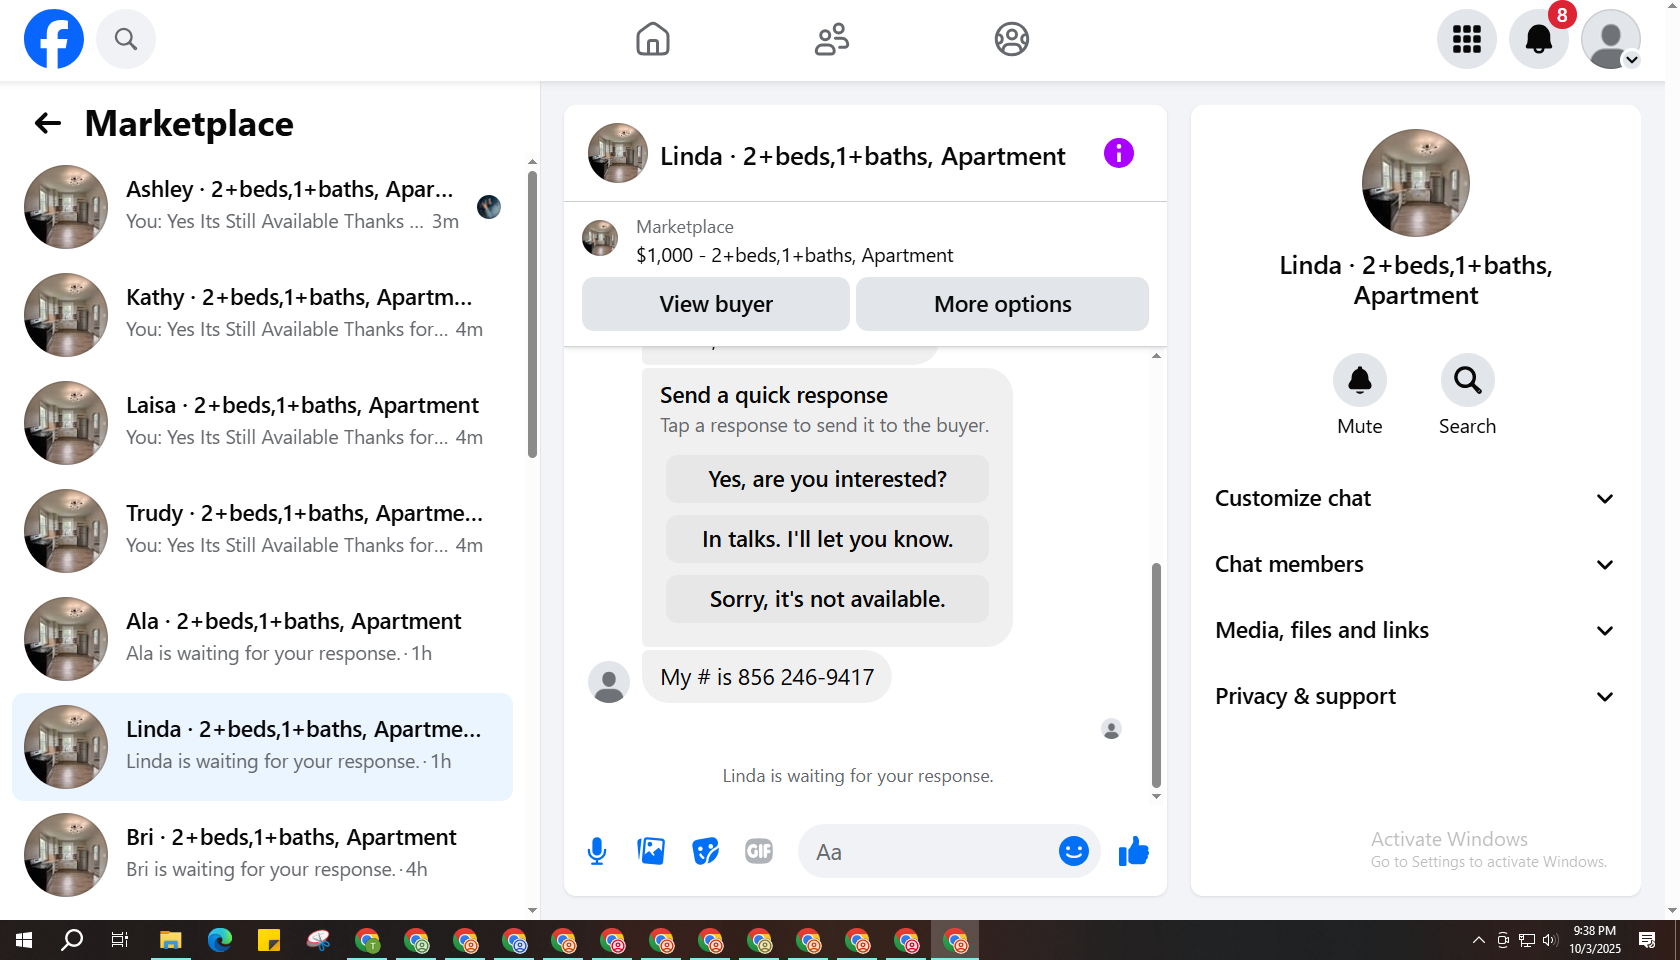The height and width of the screenshot is (960, 1680).
Task: Send quick response "Yes, are you interested?"
Action: [x=827, y=479]
